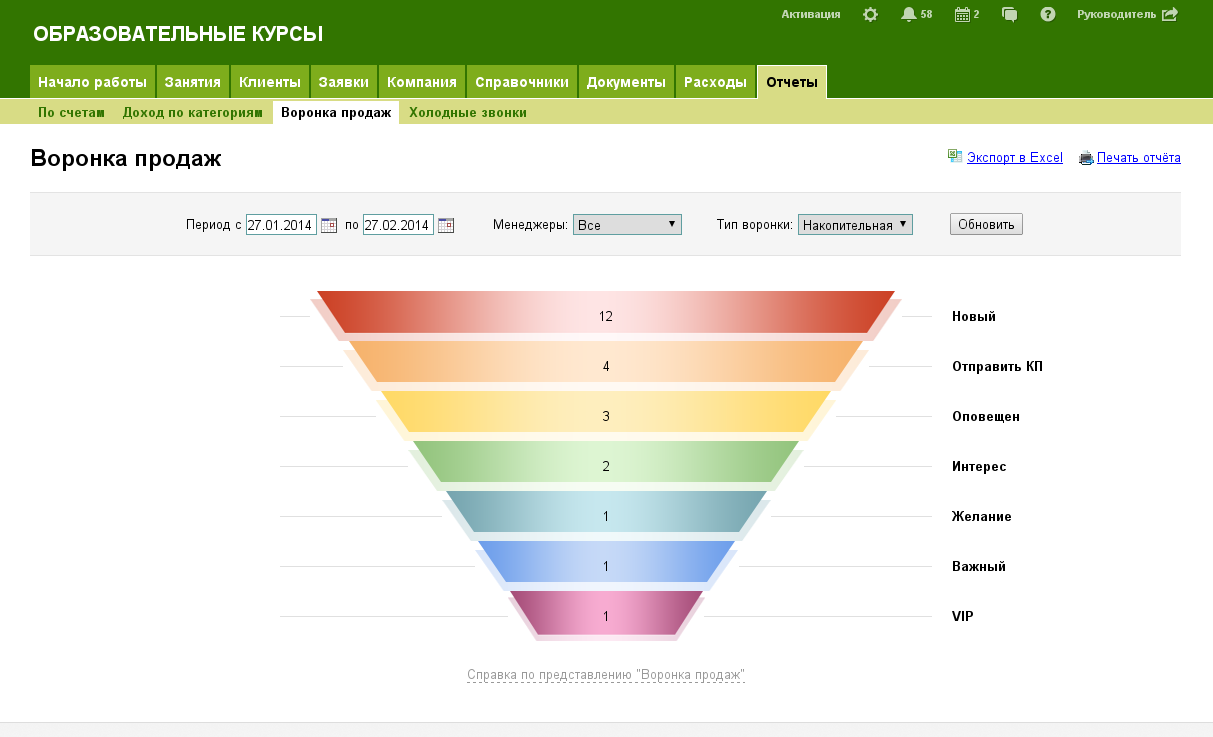The image size is (1213, 737).
Task: Open settings via the gear icon
Action: click(x=870, y=15)
